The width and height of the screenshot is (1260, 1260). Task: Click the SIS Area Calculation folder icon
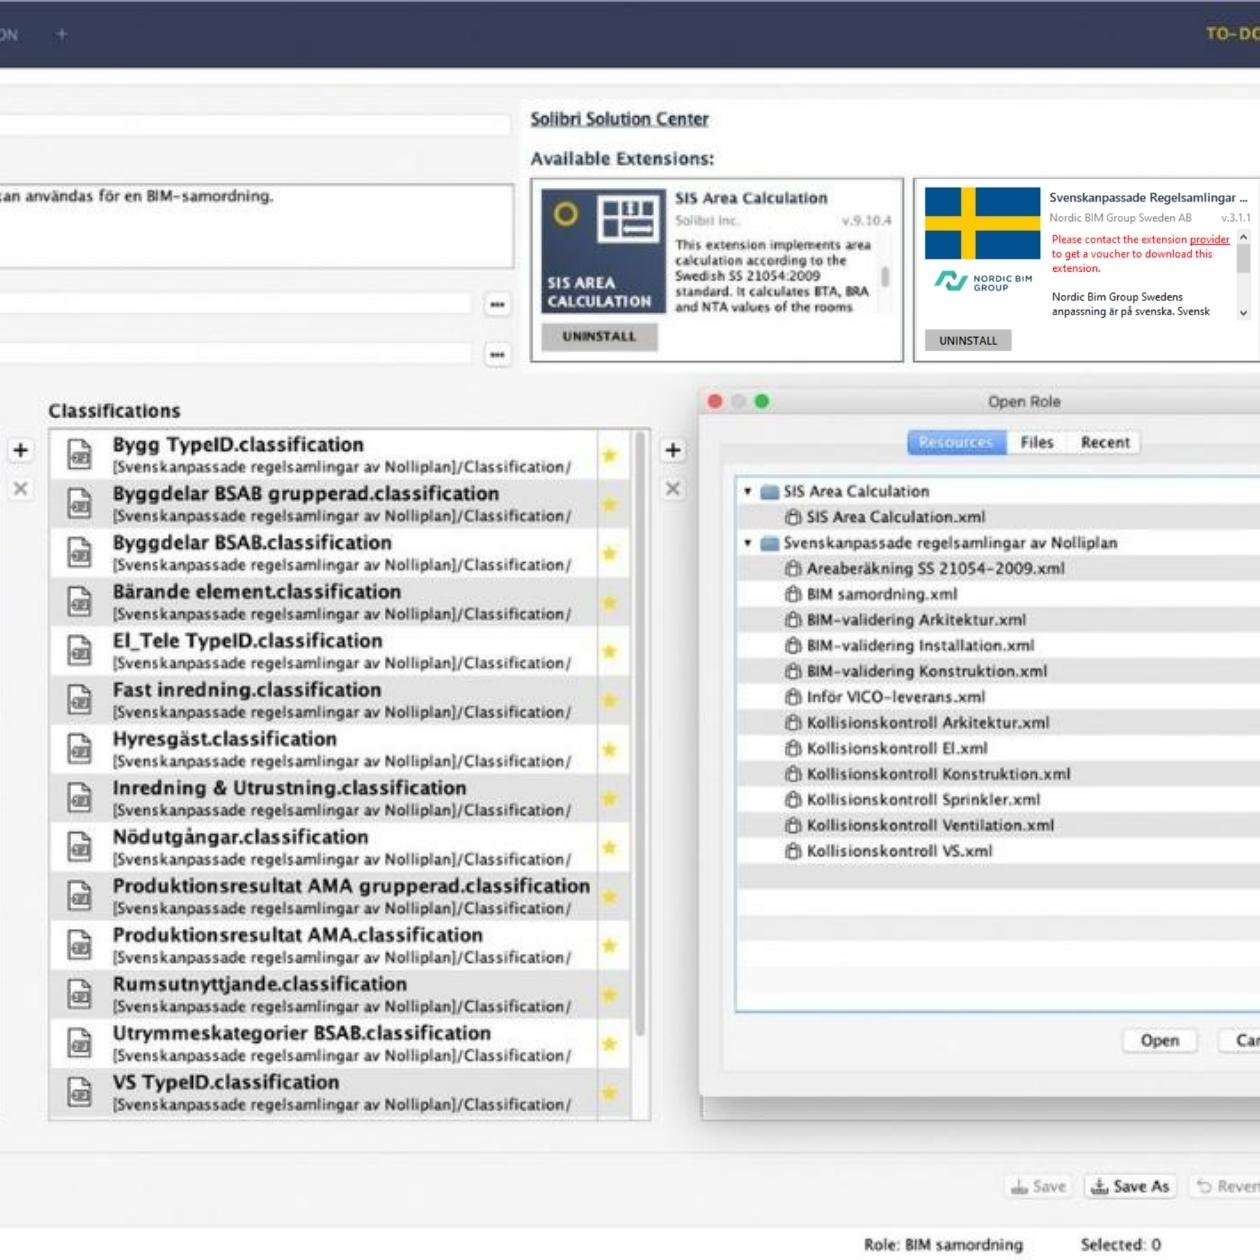click(x=769, y=491)
